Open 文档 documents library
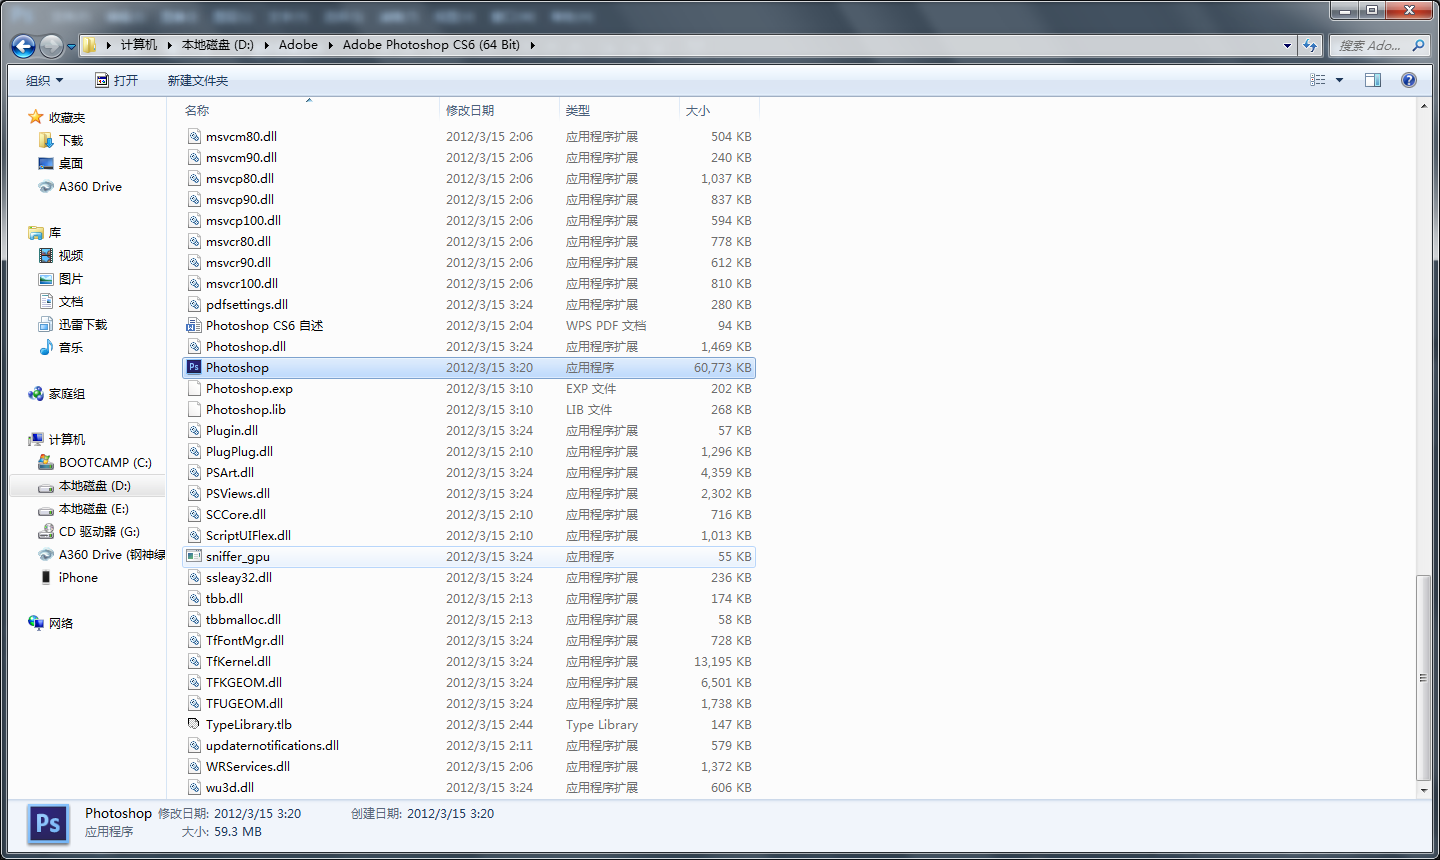This screenshot has width=1440, height=860. point(61,301)
